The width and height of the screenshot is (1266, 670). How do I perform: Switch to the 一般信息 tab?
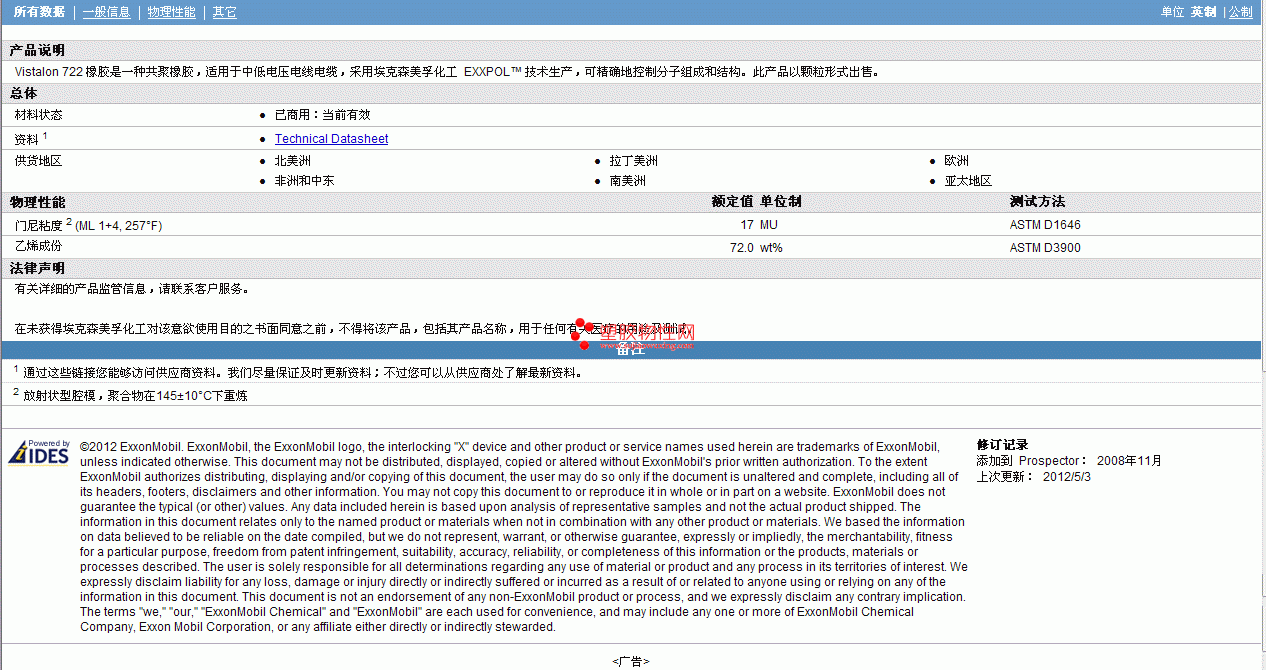106,12
